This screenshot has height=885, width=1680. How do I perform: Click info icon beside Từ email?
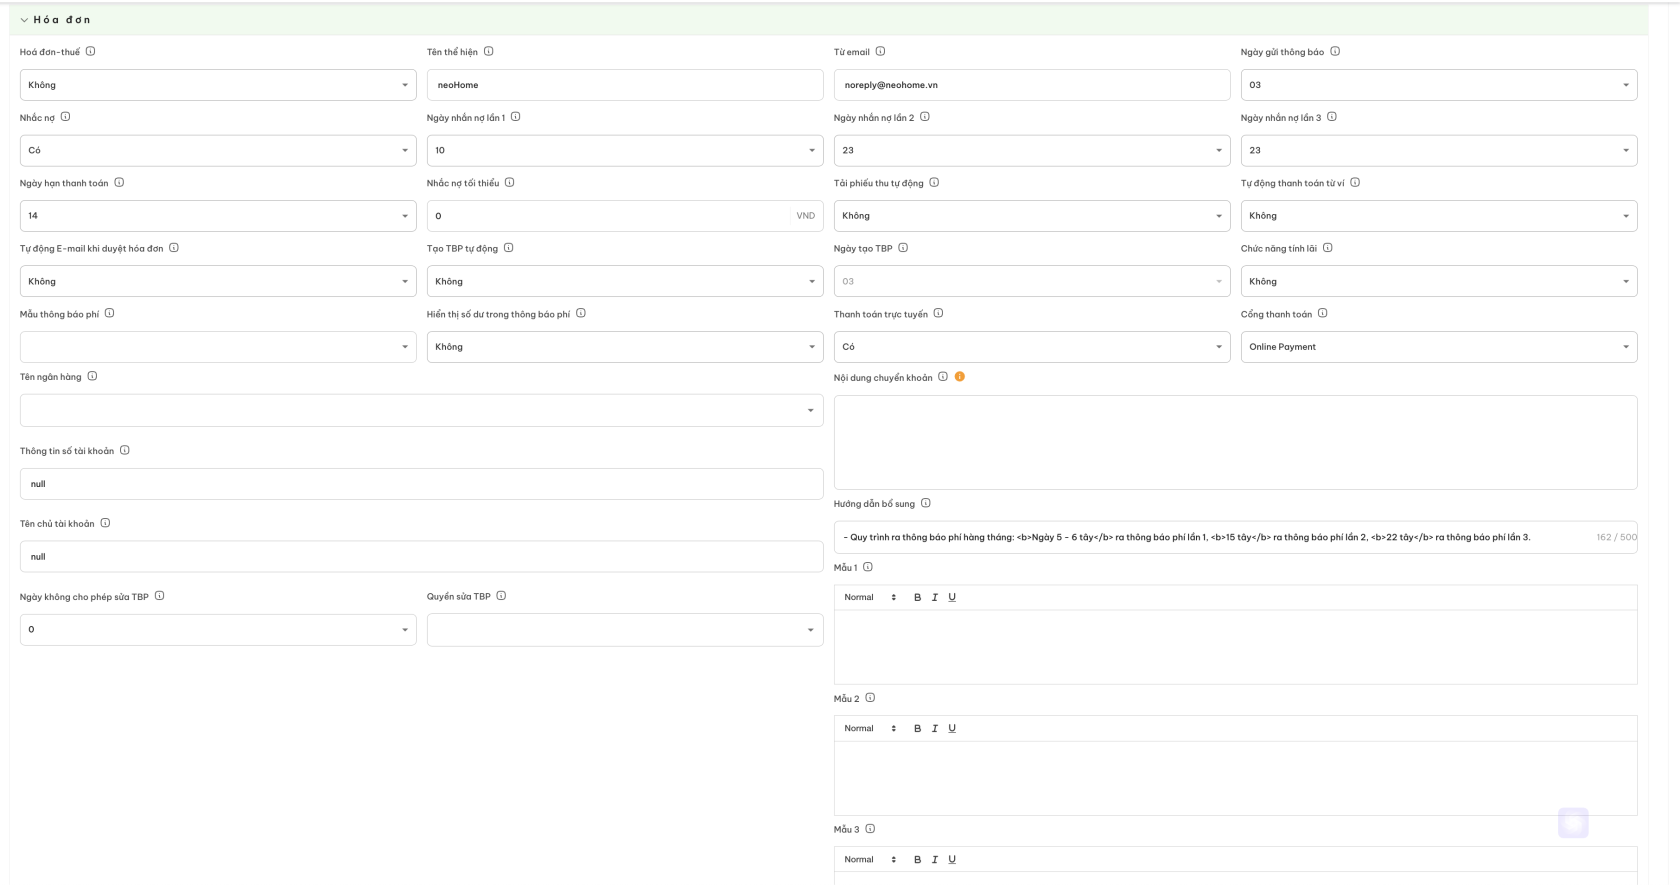click(880, 51)
